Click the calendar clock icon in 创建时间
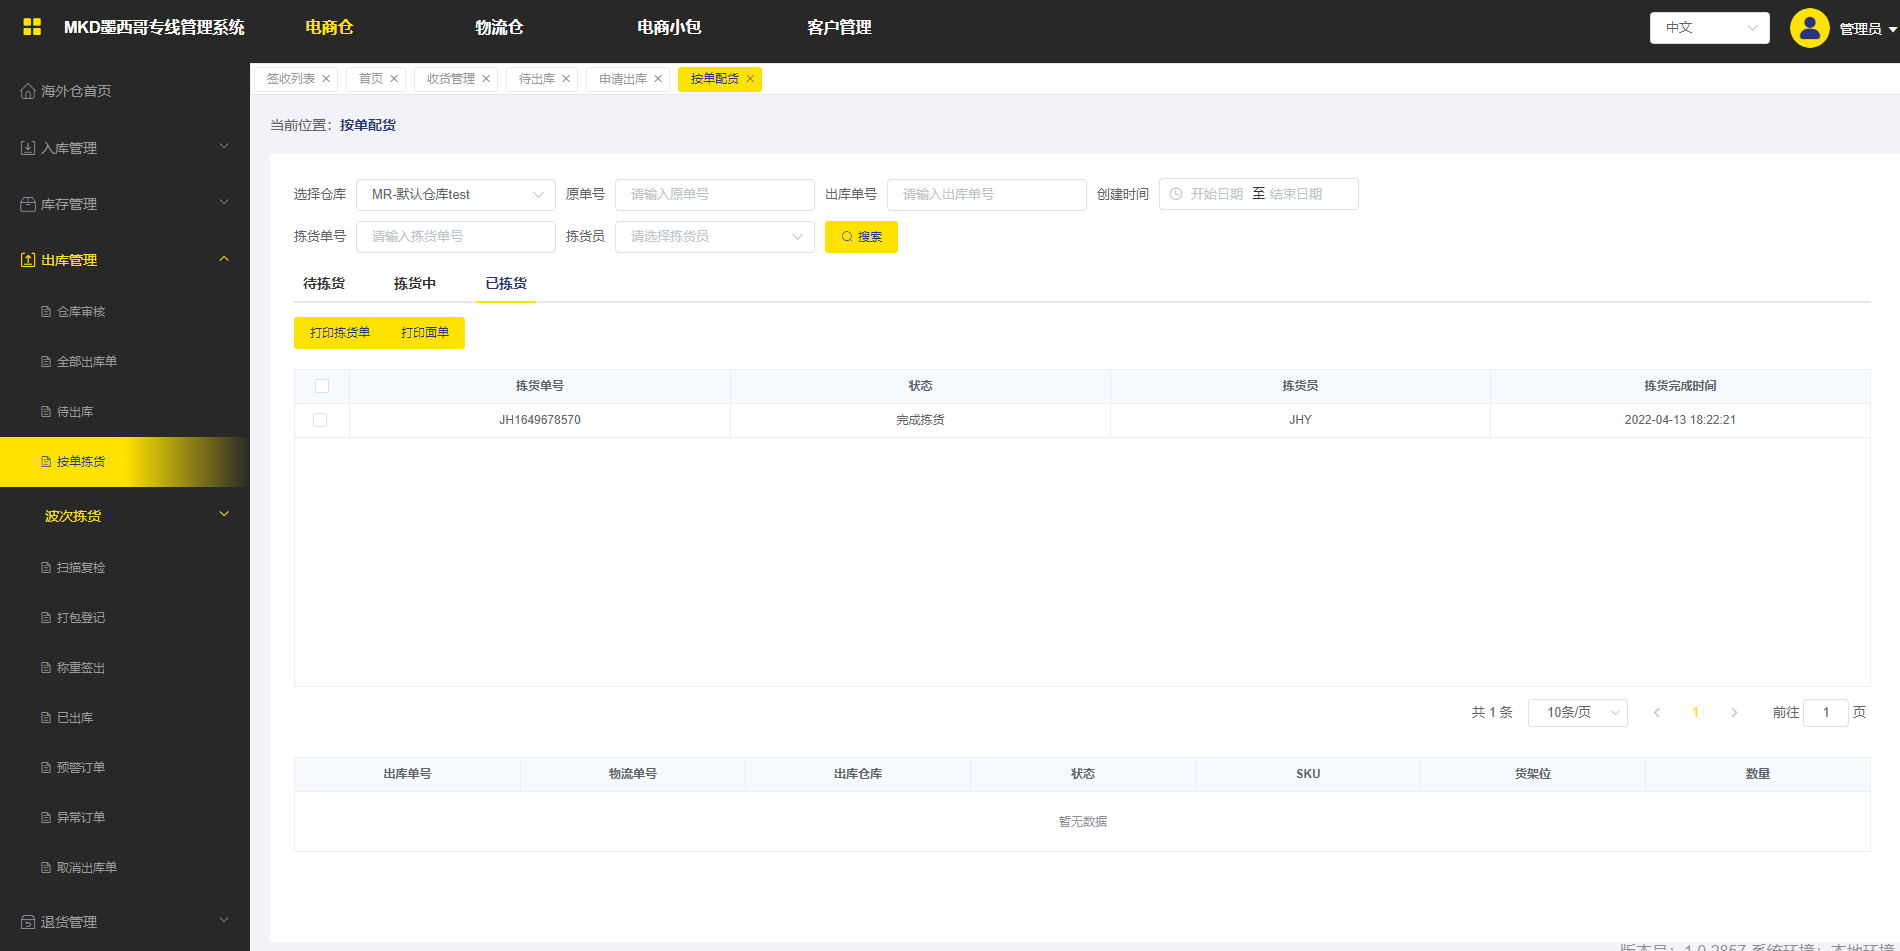The image size is (1900, 951). (x=1176, y=194)
